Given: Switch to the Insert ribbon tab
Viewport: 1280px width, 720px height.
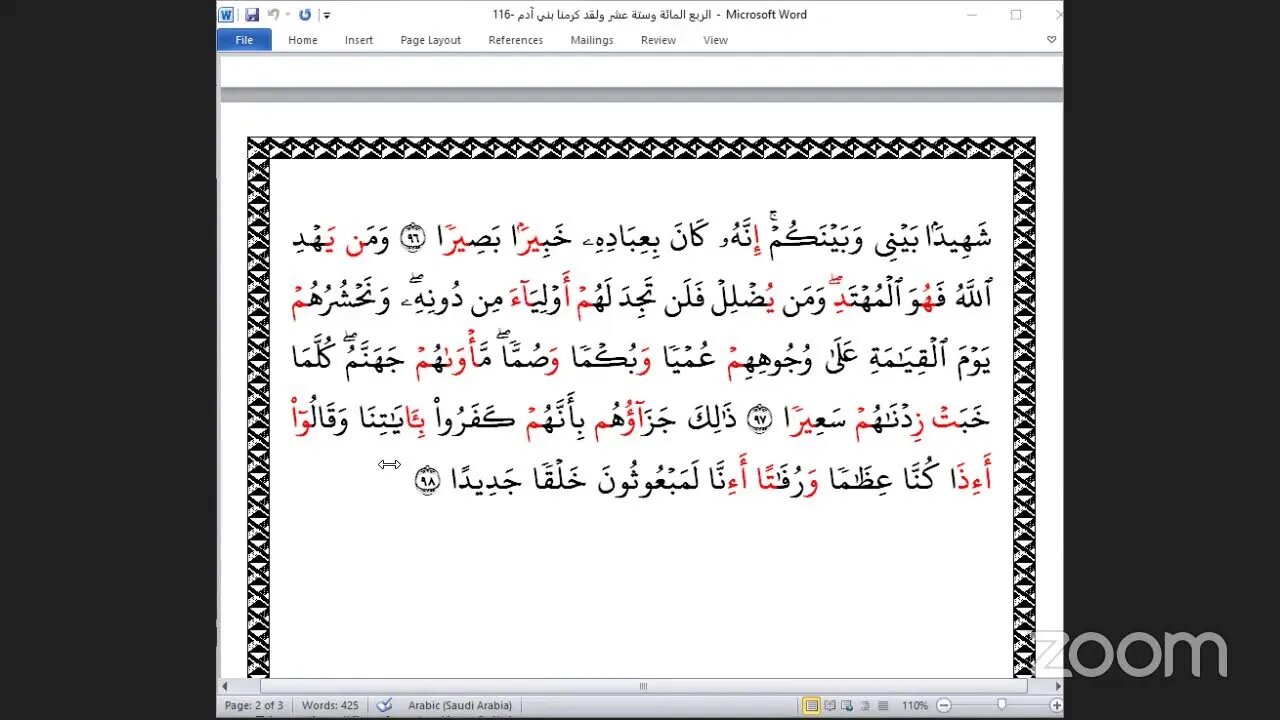Looking at the screenshot, I should tap(358, 40).
